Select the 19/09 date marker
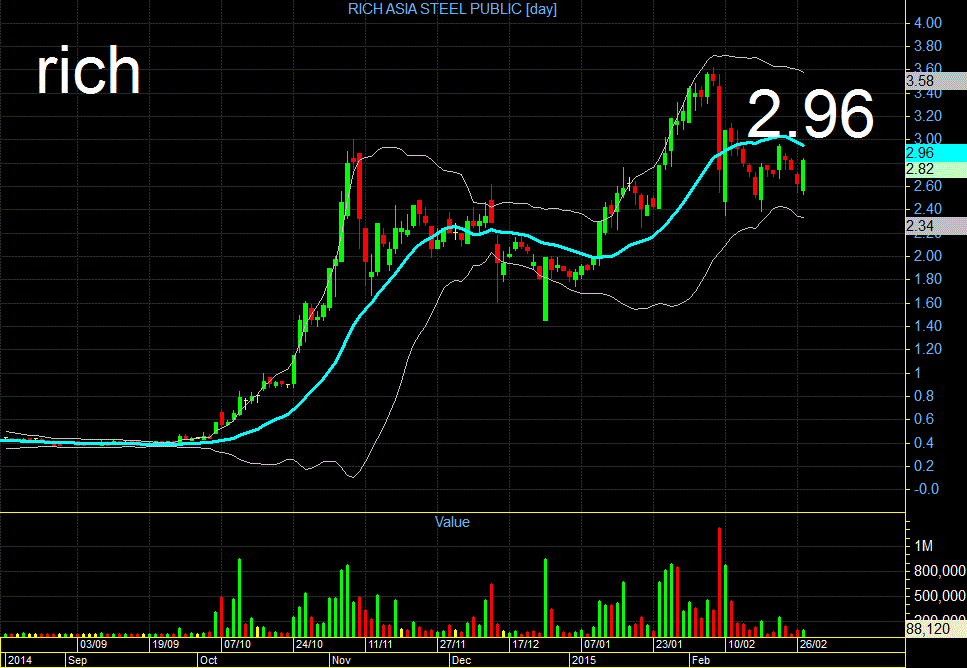The width and height of the screenshot is (967, 668). [165, 645]
